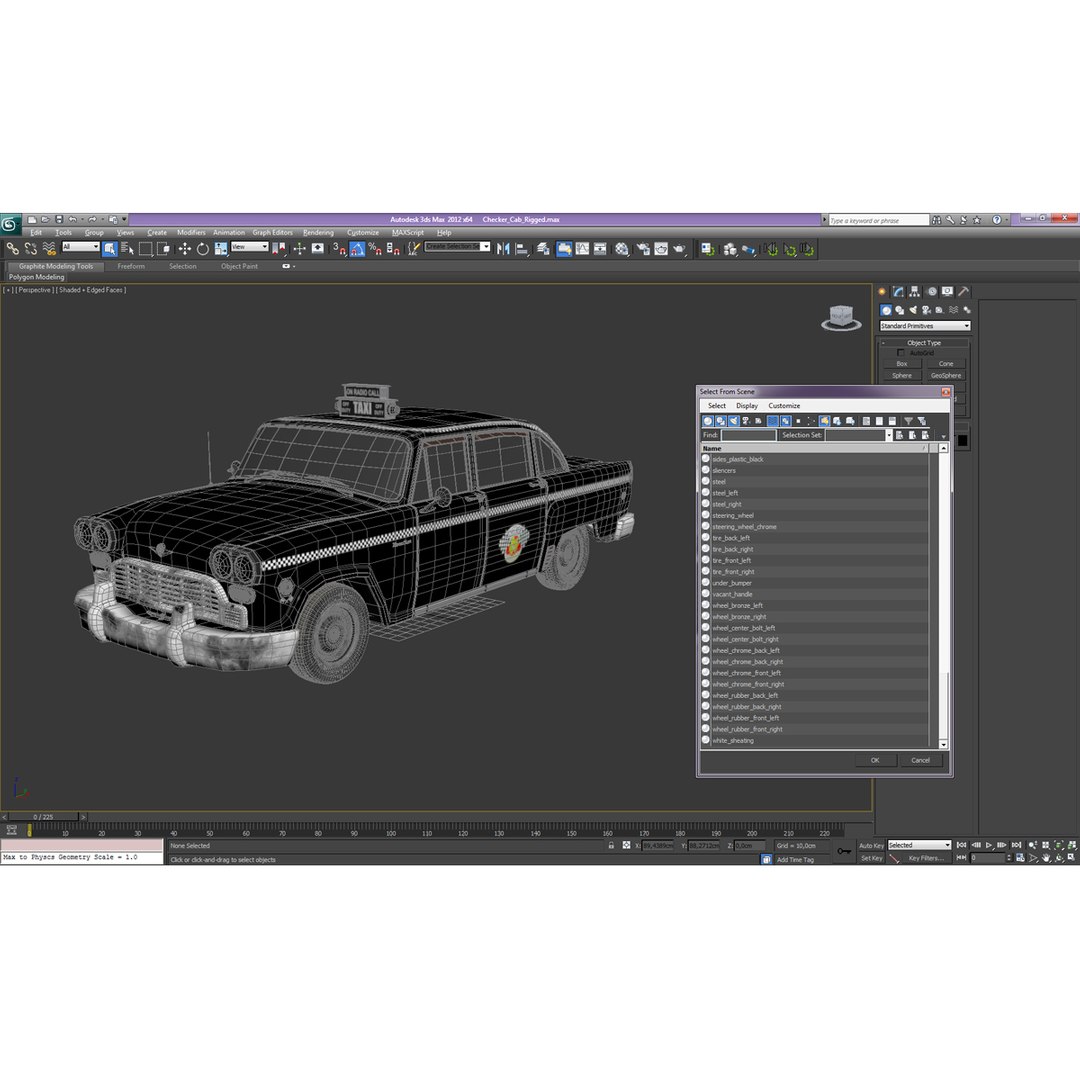Activate the Select Object tool
The width and height of the screenshot is (1080, 1080).
pos(110,249)
